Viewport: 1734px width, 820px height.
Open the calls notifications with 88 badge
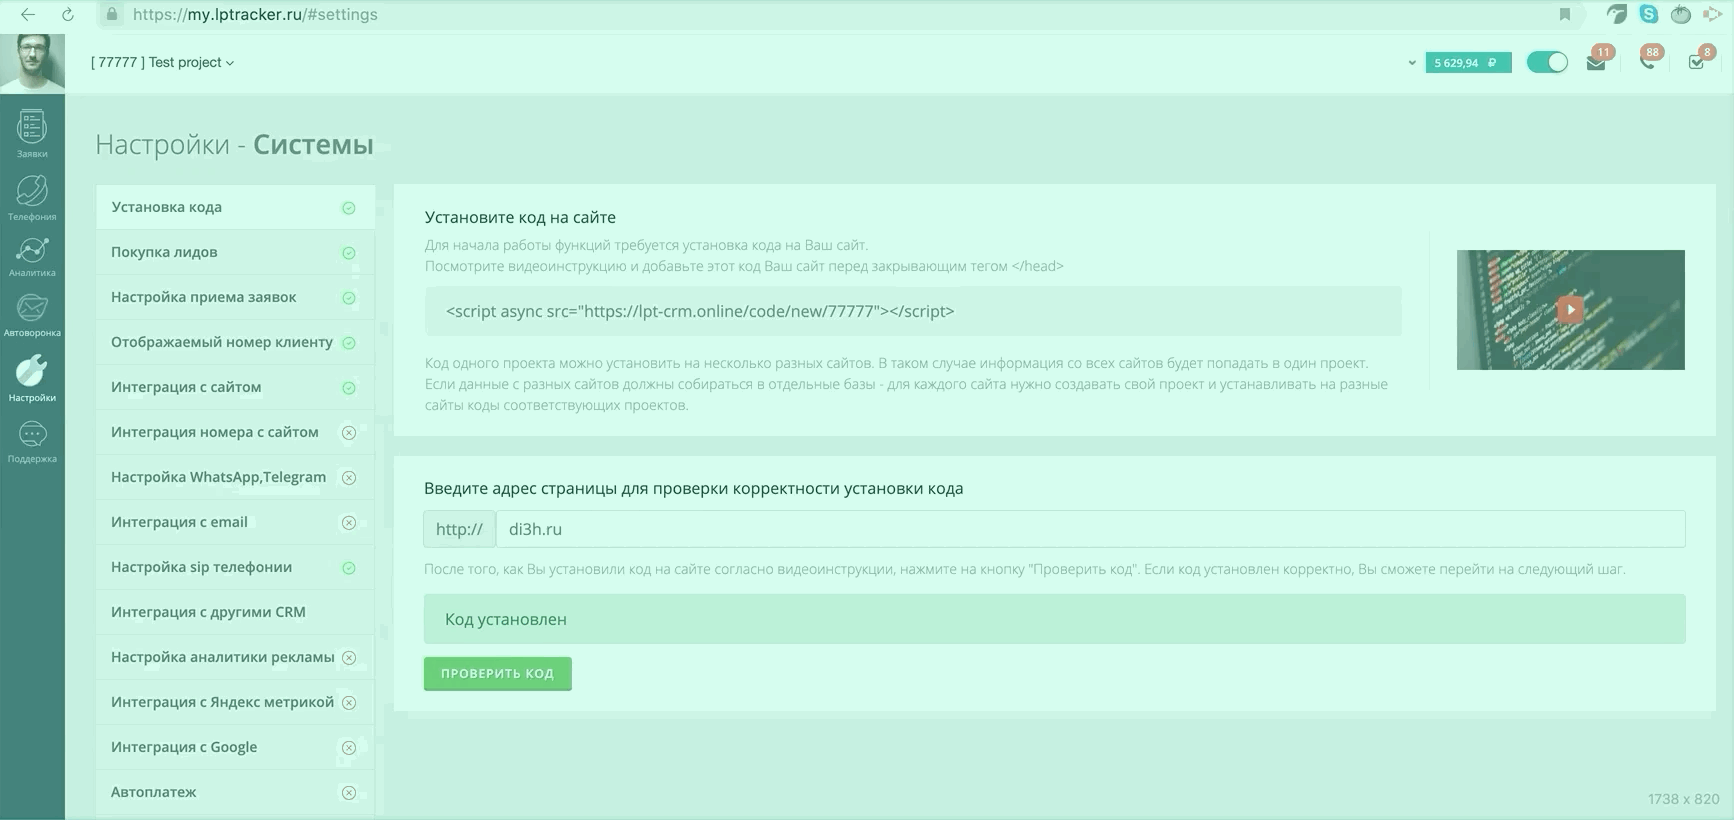[1648, 60]
